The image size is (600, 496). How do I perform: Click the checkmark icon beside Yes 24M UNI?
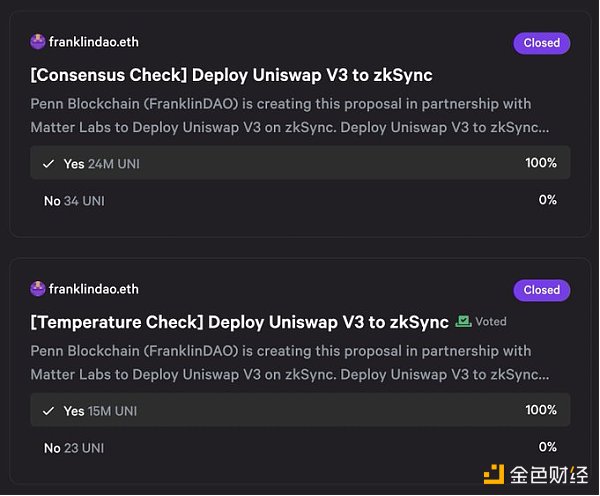[48, 163]
